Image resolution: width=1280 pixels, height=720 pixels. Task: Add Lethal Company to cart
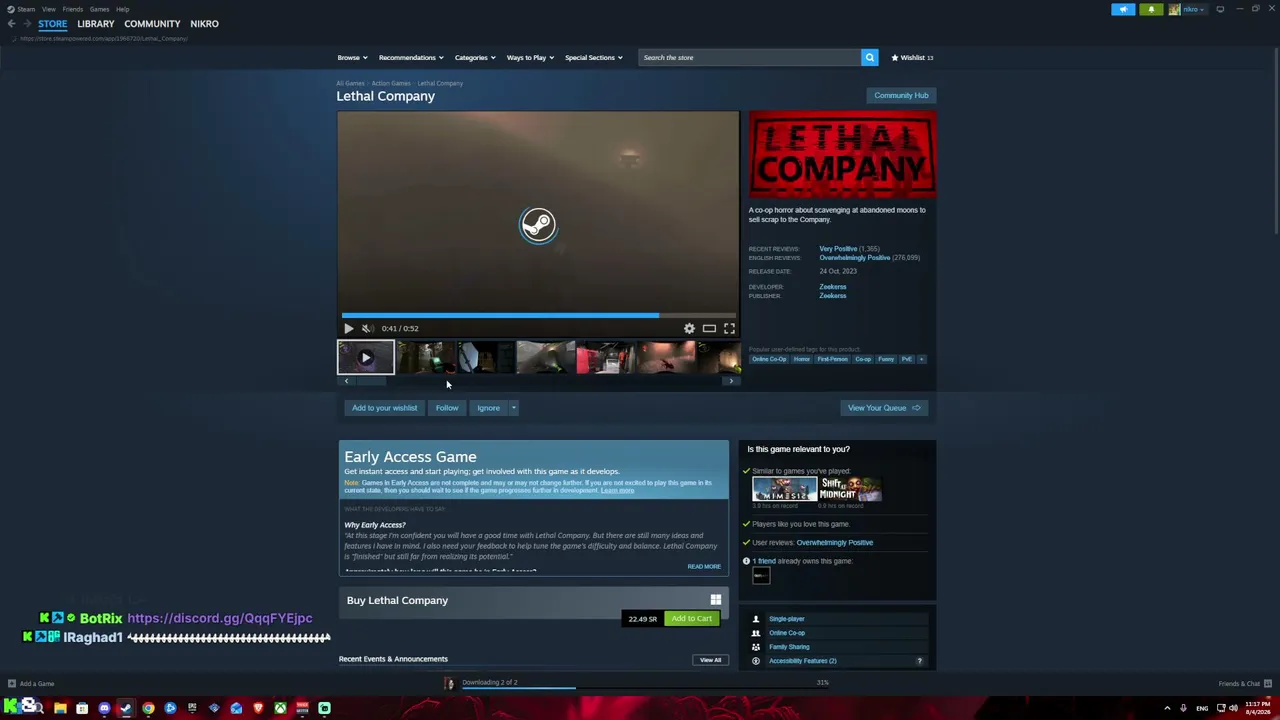[x=691, y=619]
